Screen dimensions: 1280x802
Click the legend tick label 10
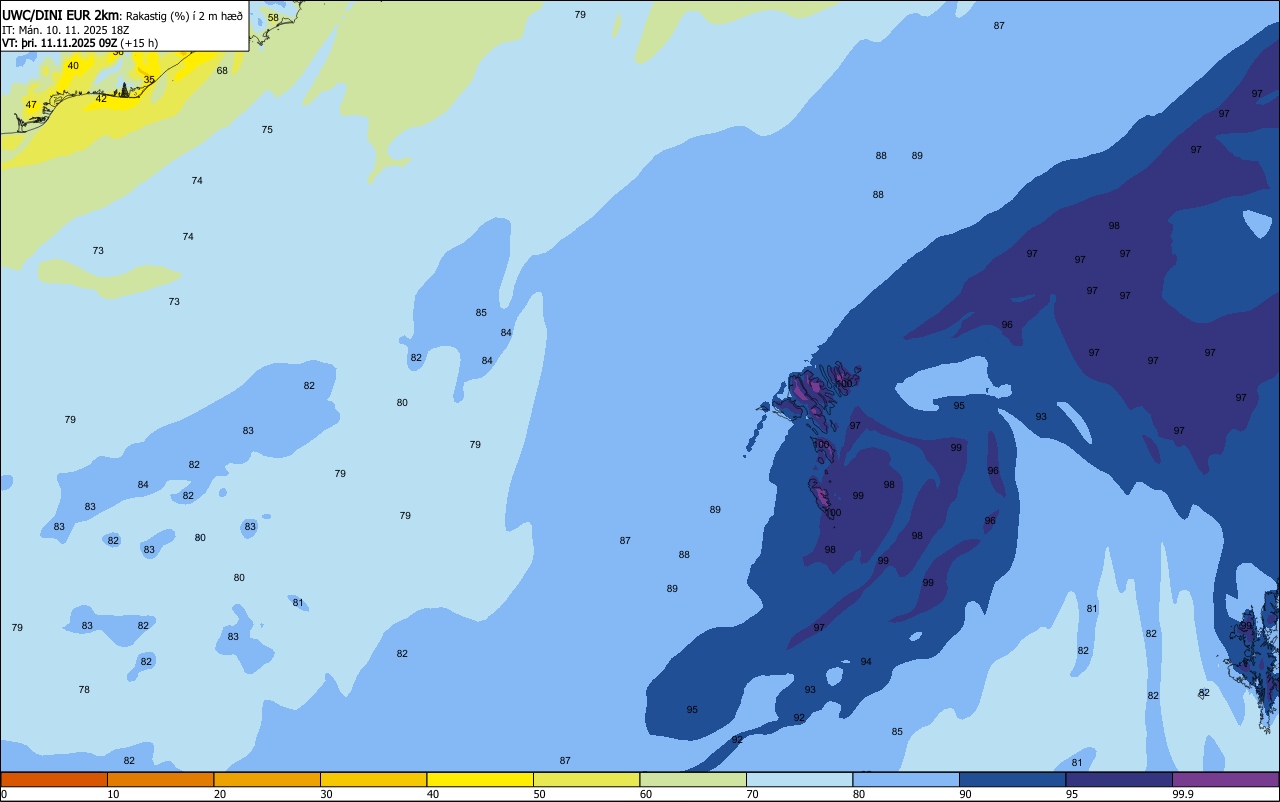(114, 794)
